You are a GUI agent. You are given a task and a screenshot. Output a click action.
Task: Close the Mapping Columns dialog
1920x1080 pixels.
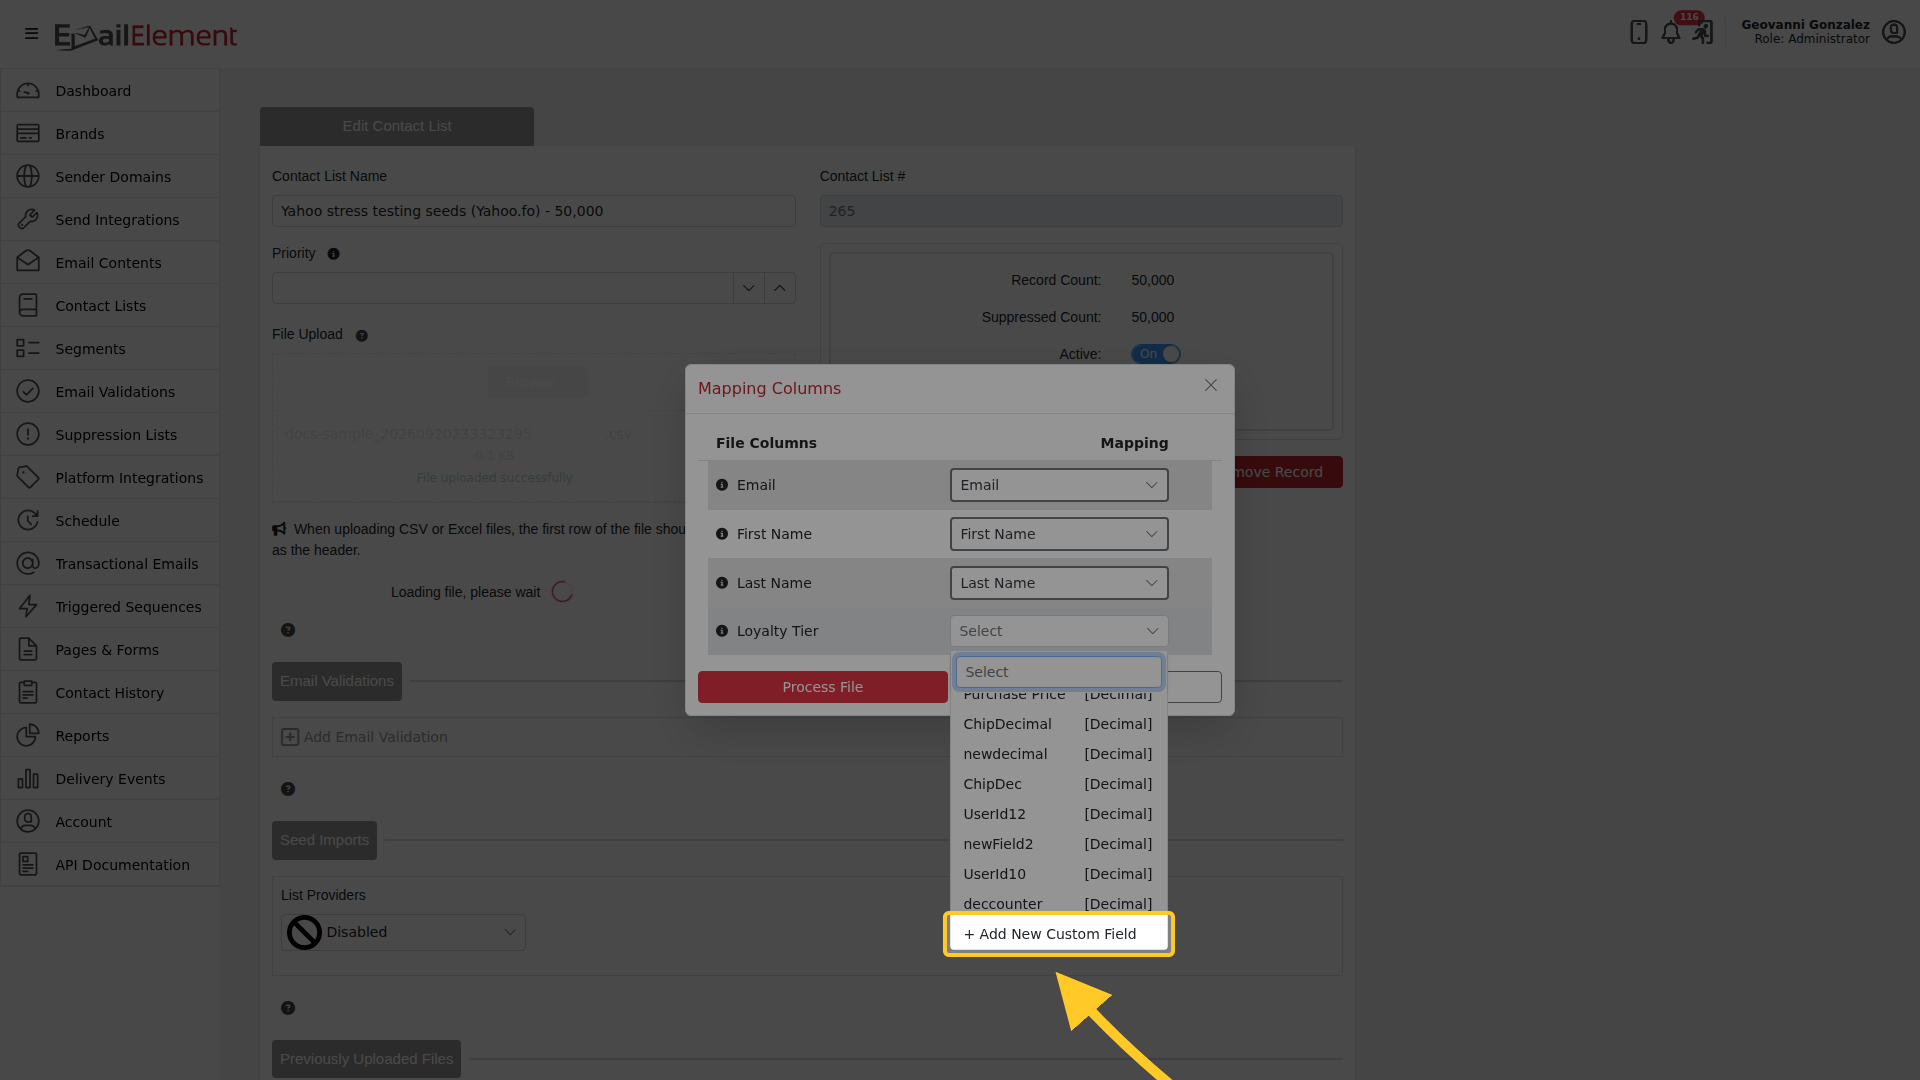(1210, 386)
